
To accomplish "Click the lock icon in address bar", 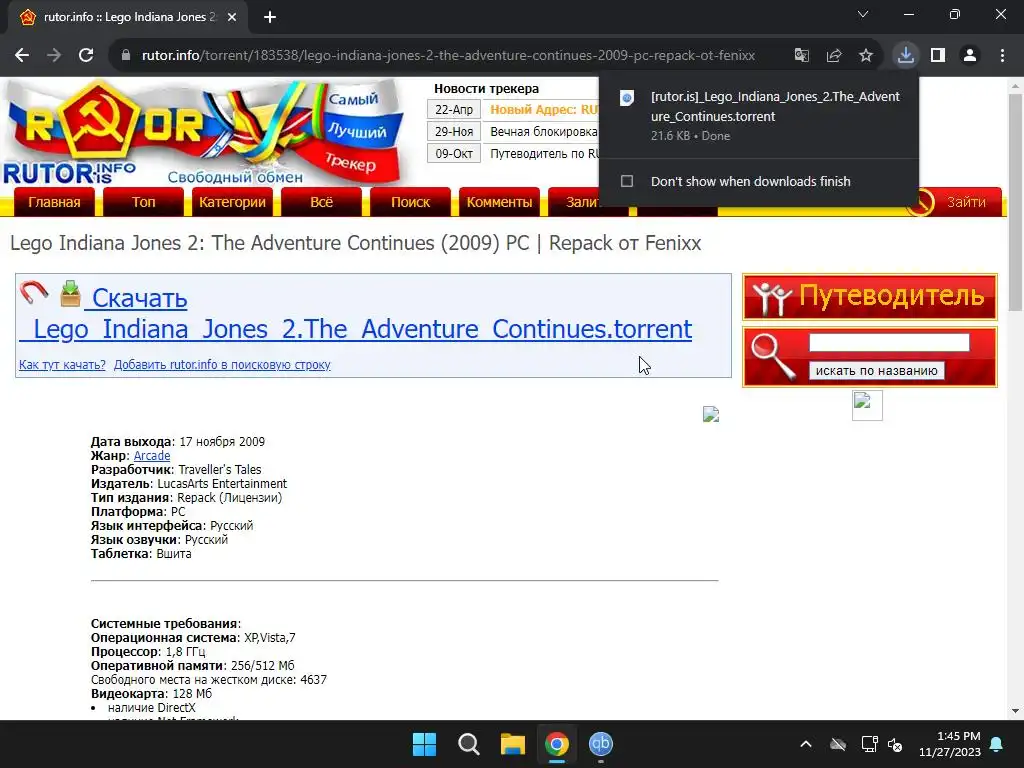I will coord(126,56).
